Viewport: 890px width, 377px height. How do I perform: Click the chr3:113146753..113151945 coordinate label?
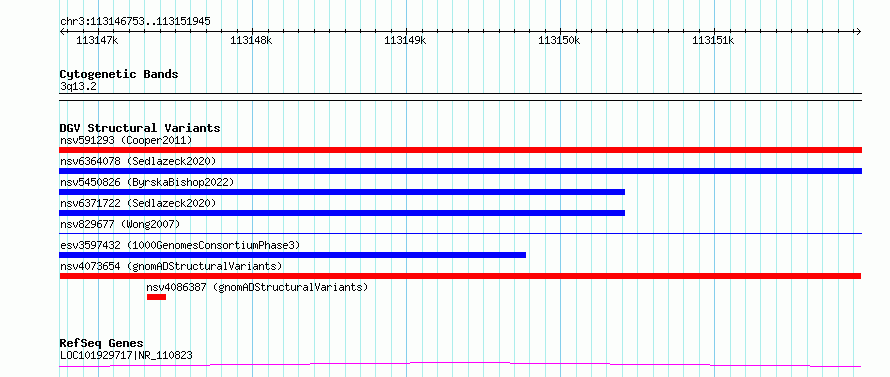pyautogui.click(x=135, y=22)
